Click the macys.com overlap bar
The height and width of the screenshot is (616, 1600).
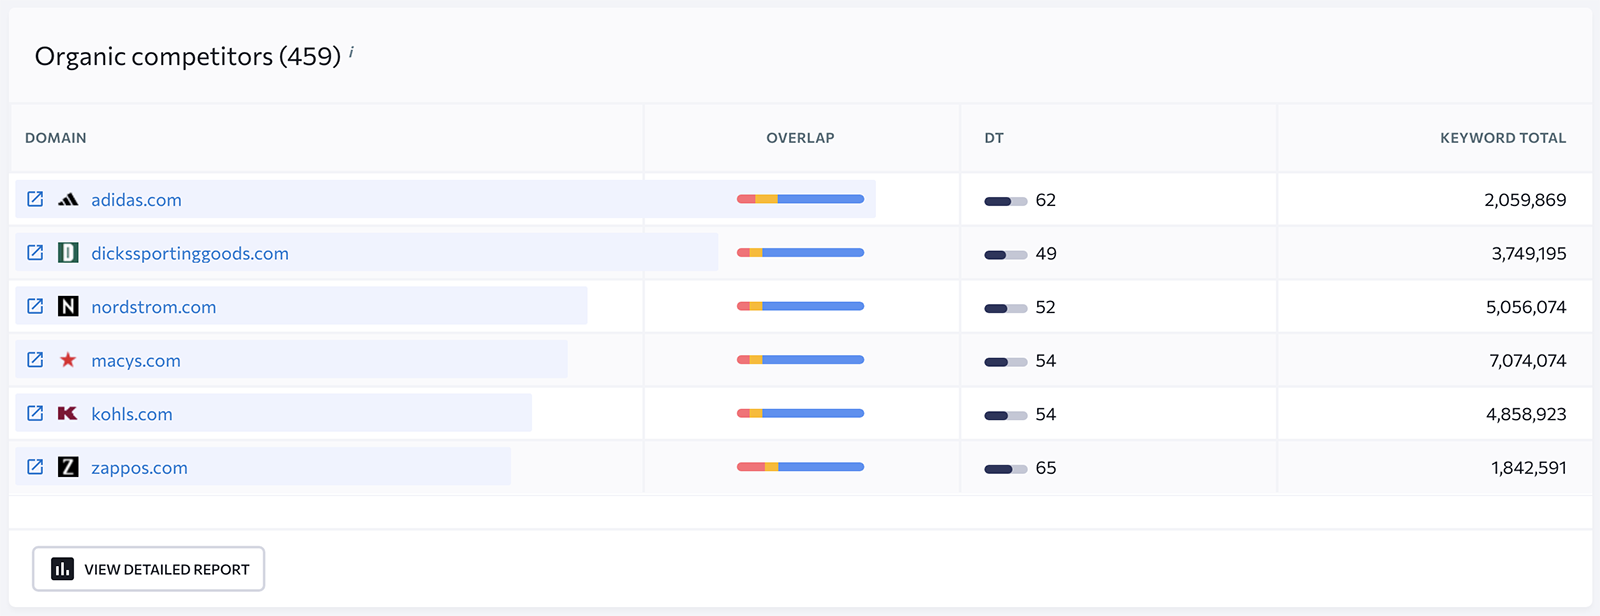pos(800,360)
